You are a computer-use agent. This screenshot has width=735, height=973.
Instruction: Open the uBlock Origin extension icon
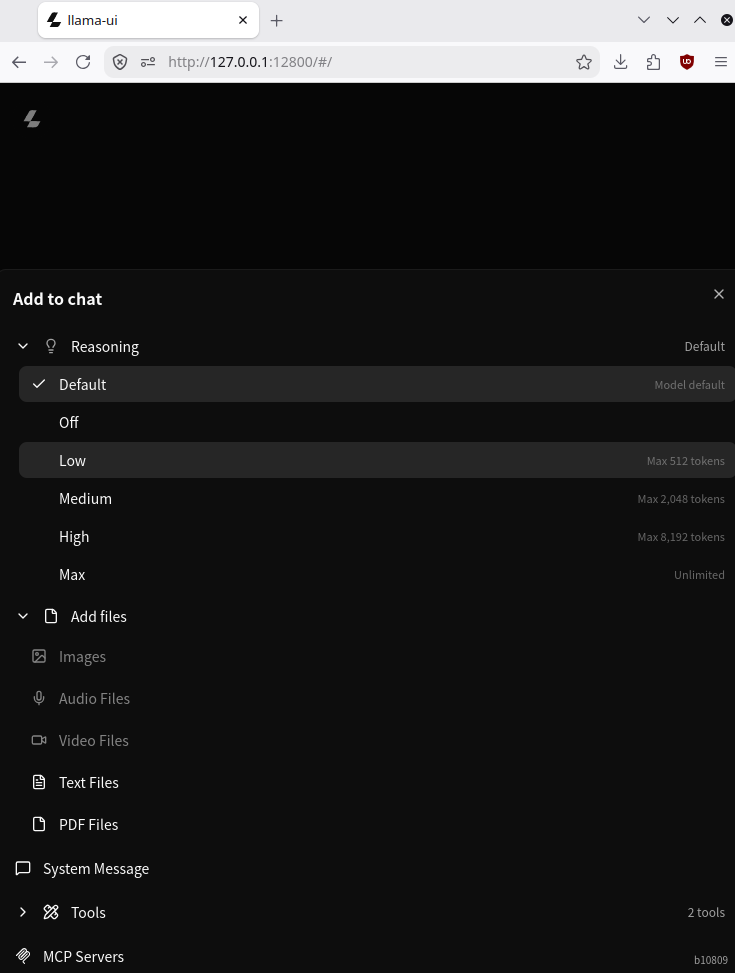(x=687, y=61)
